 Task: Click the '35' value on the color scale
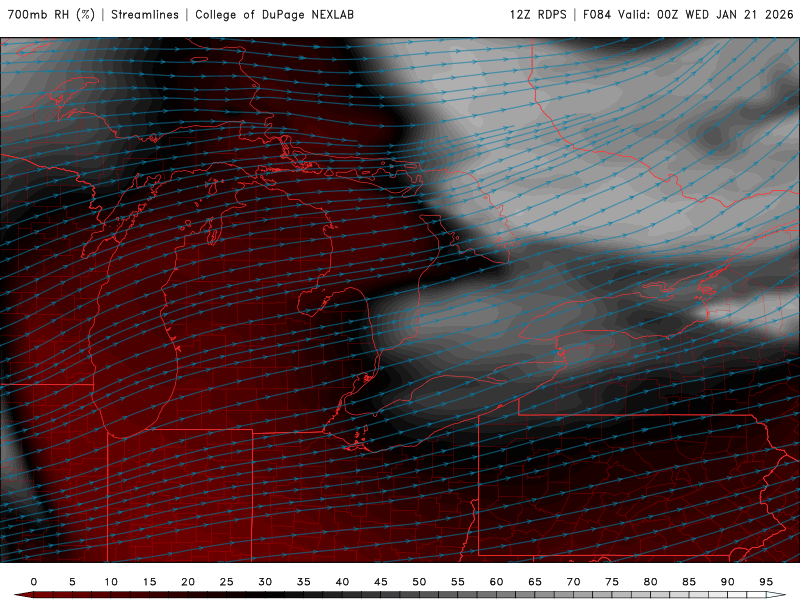pyautogui.click(x=304, y=582)
